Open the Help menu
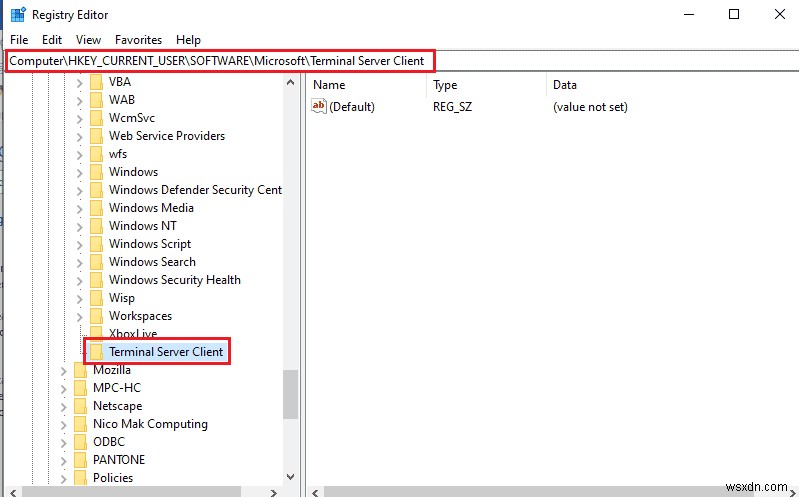 189,40
